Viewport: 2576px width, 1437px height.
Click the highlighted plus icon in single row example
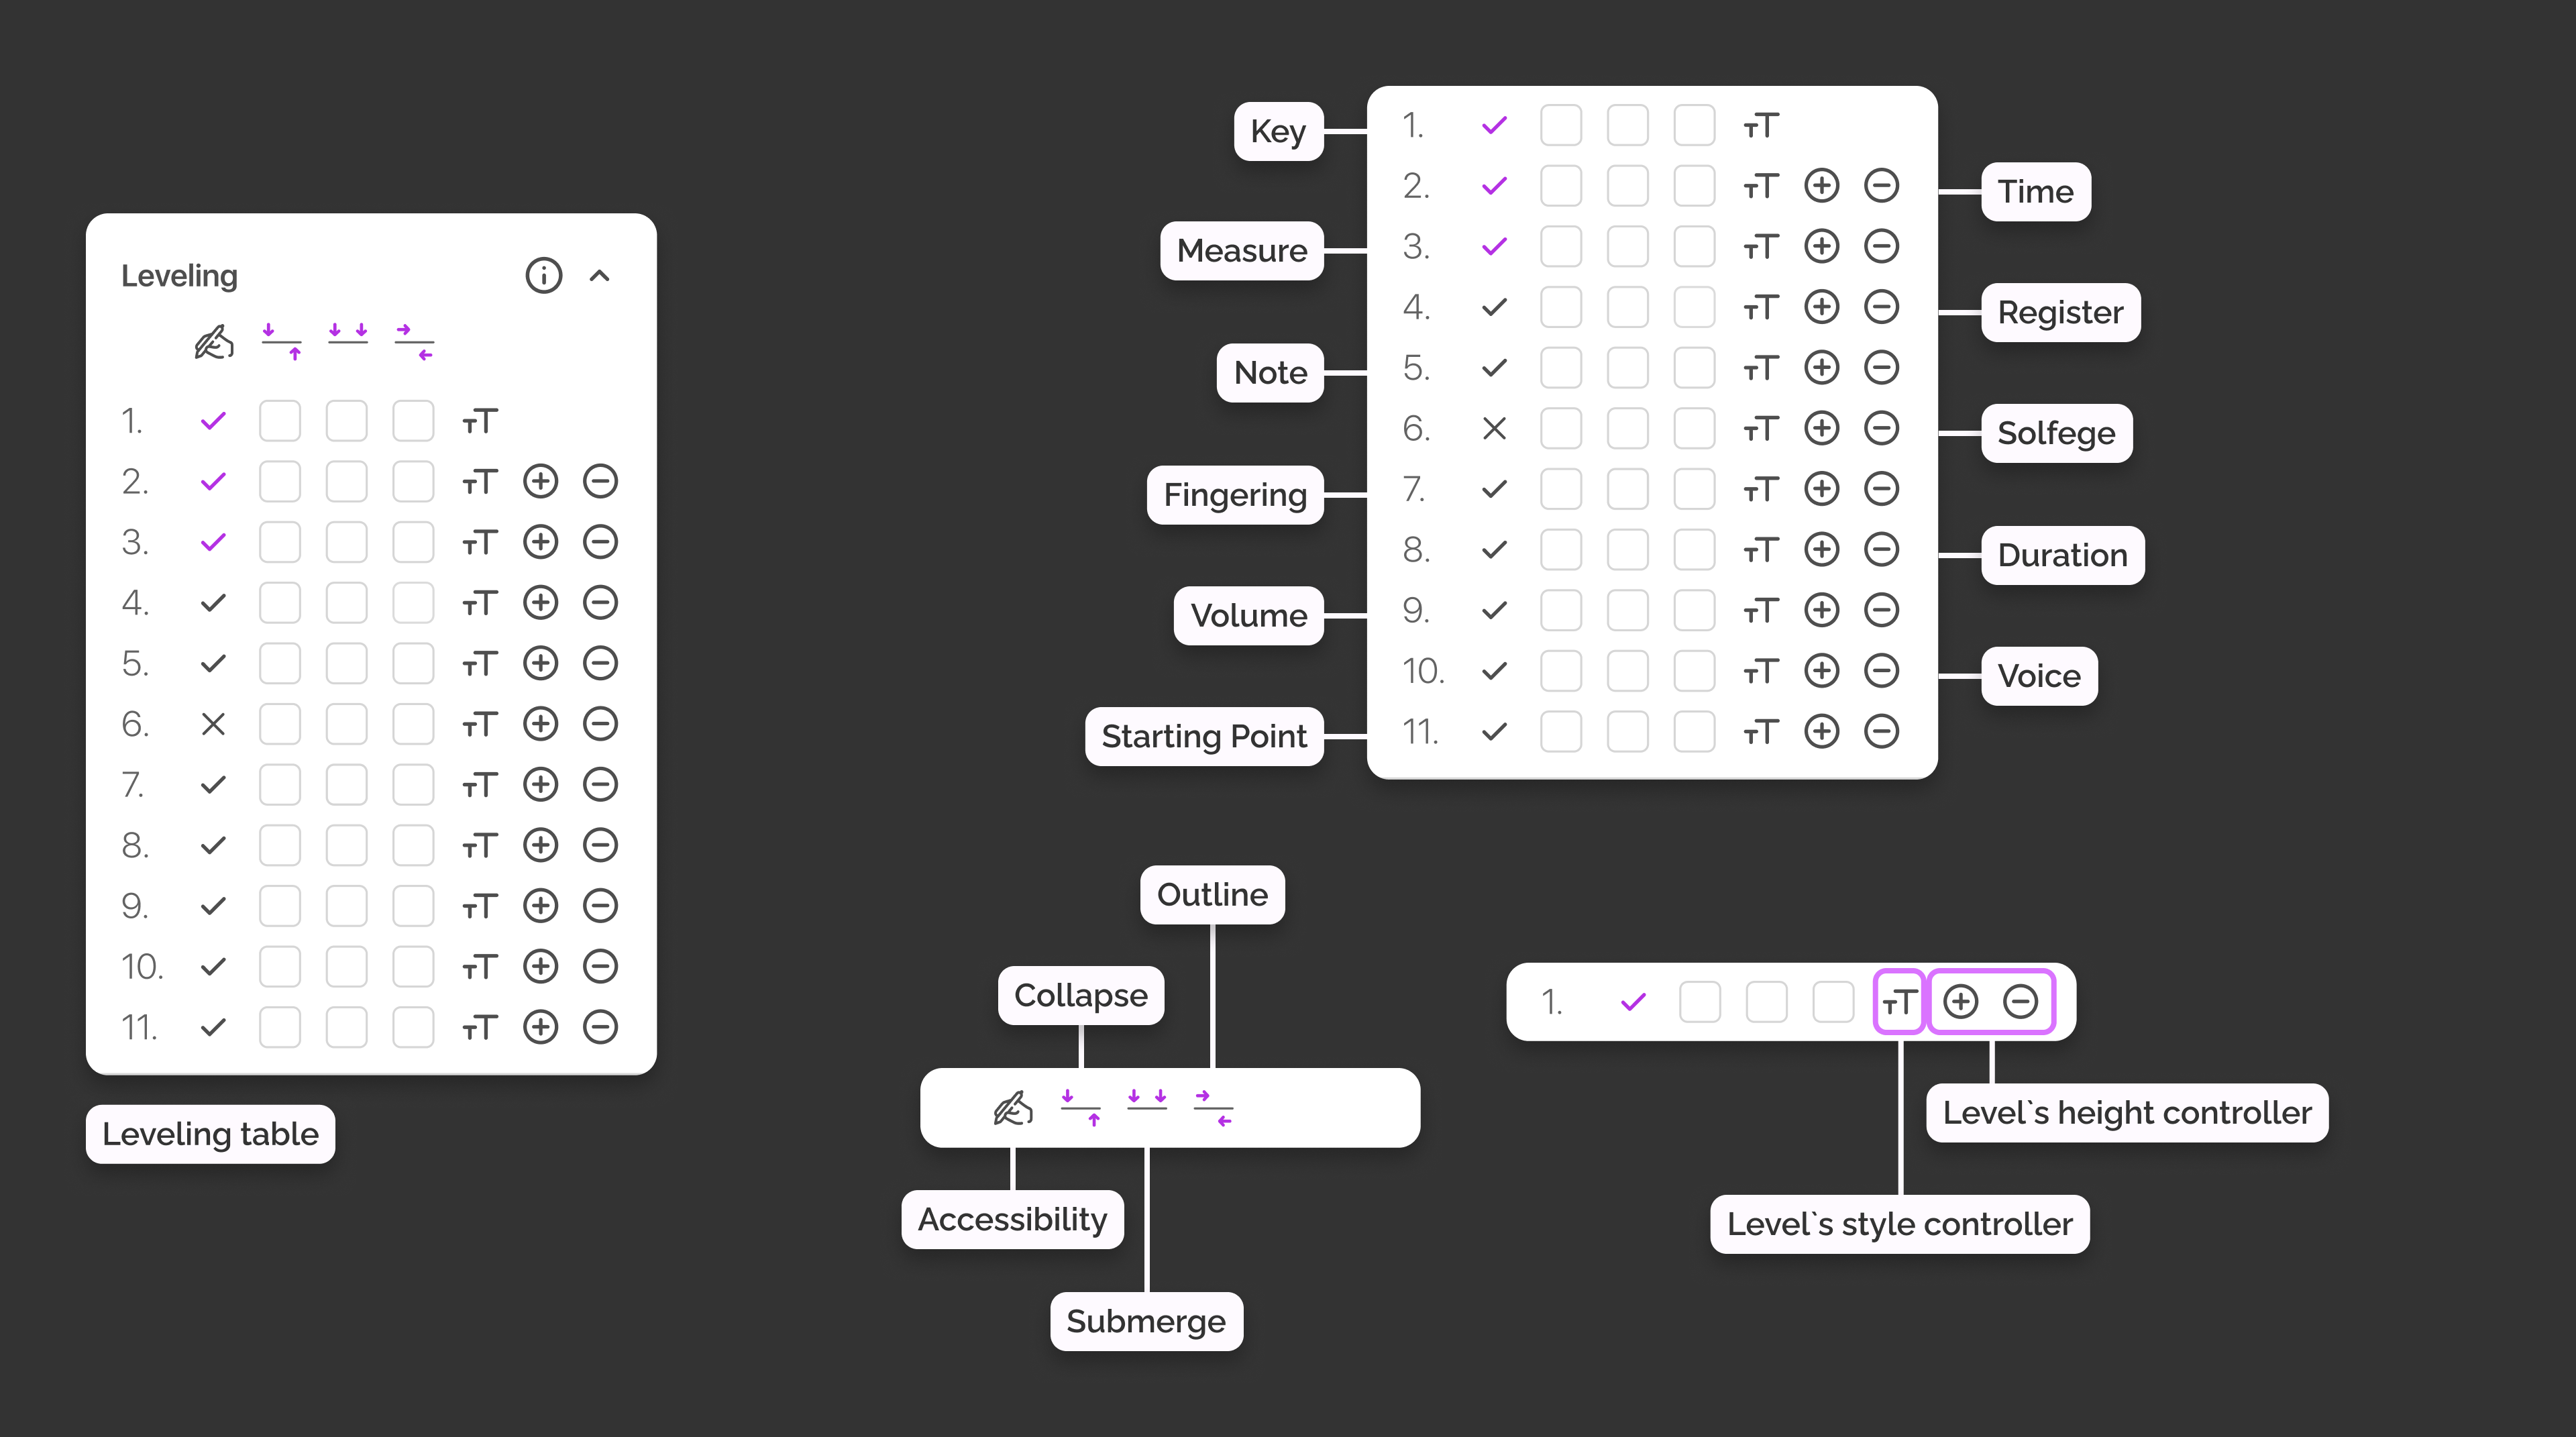pos(1961,1002)
